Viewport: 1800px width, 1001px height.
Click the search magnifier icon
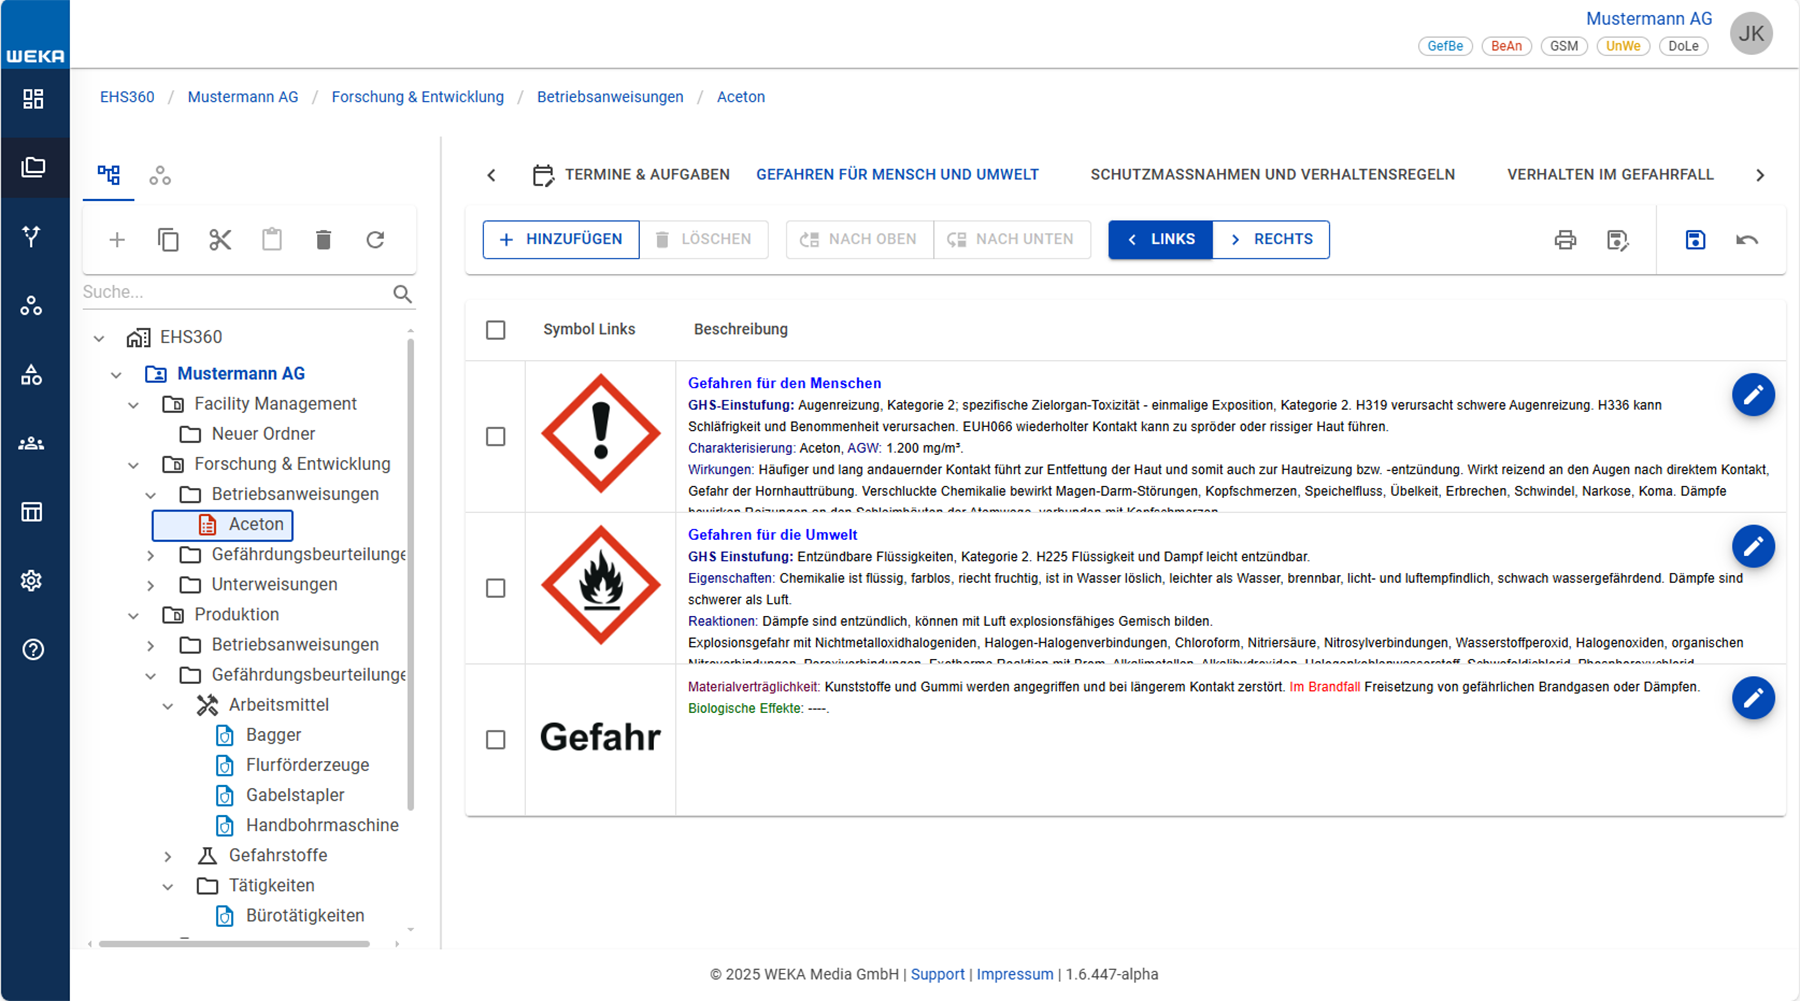click(x=402, y=294)
